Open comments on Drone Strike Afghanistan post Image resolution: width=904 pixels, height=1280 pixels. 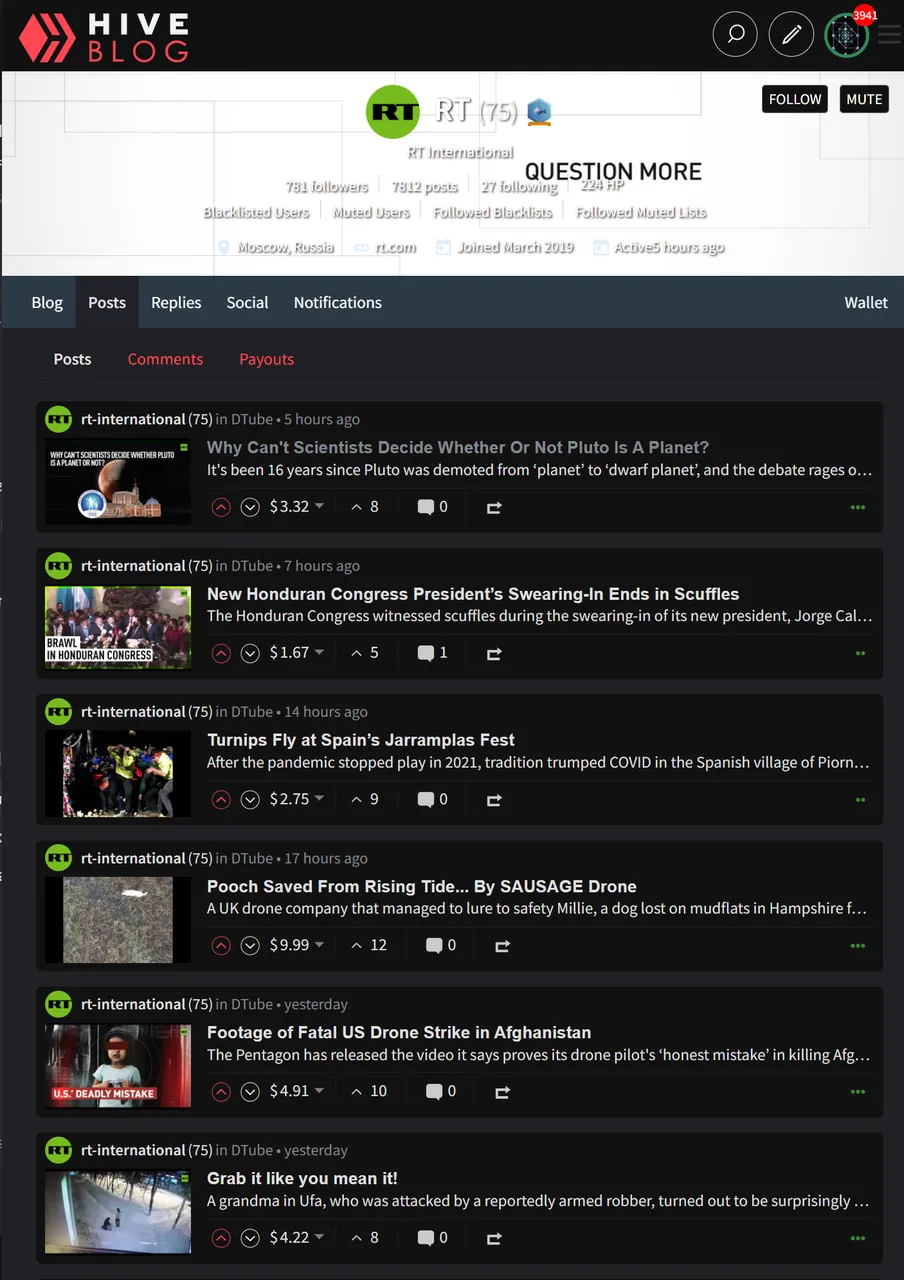point(433,1091)
